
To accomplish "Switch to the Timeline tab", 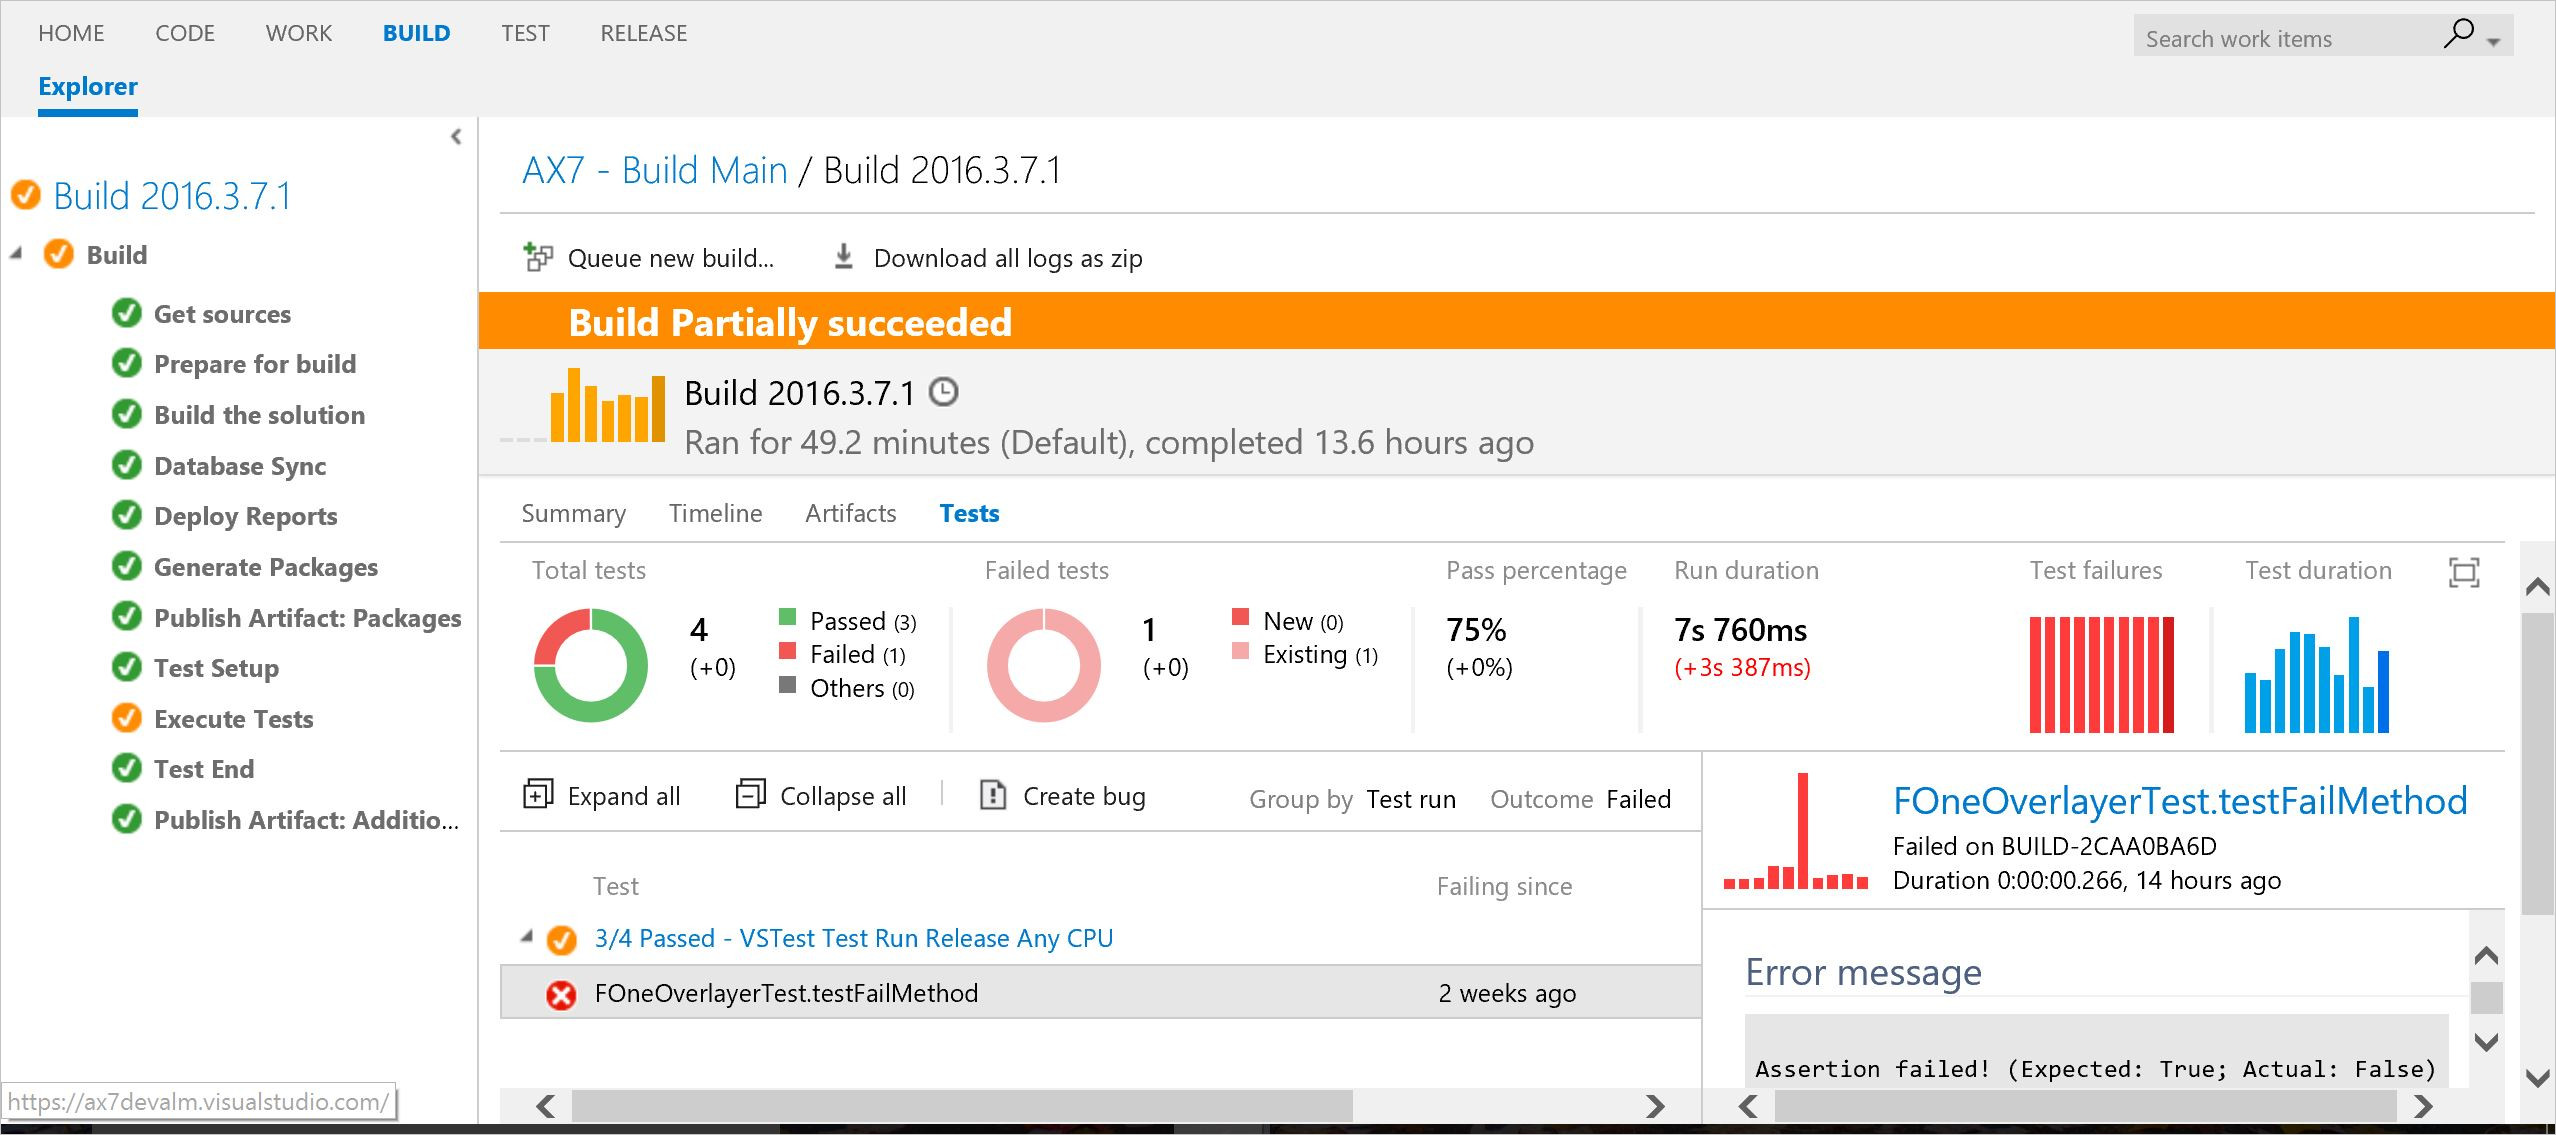I will pos(715,513).
